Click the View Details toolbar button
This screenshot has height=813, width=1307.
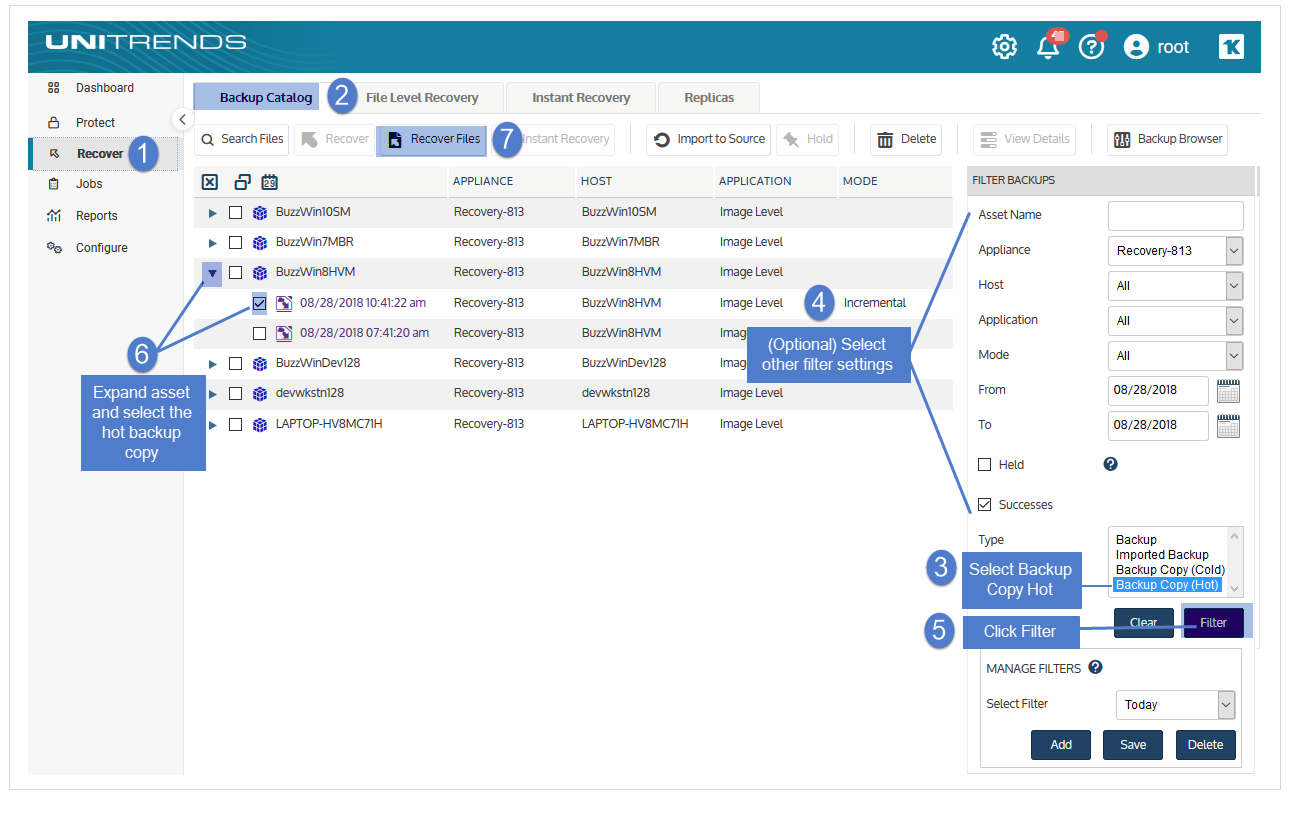(x=1024, y=139)
